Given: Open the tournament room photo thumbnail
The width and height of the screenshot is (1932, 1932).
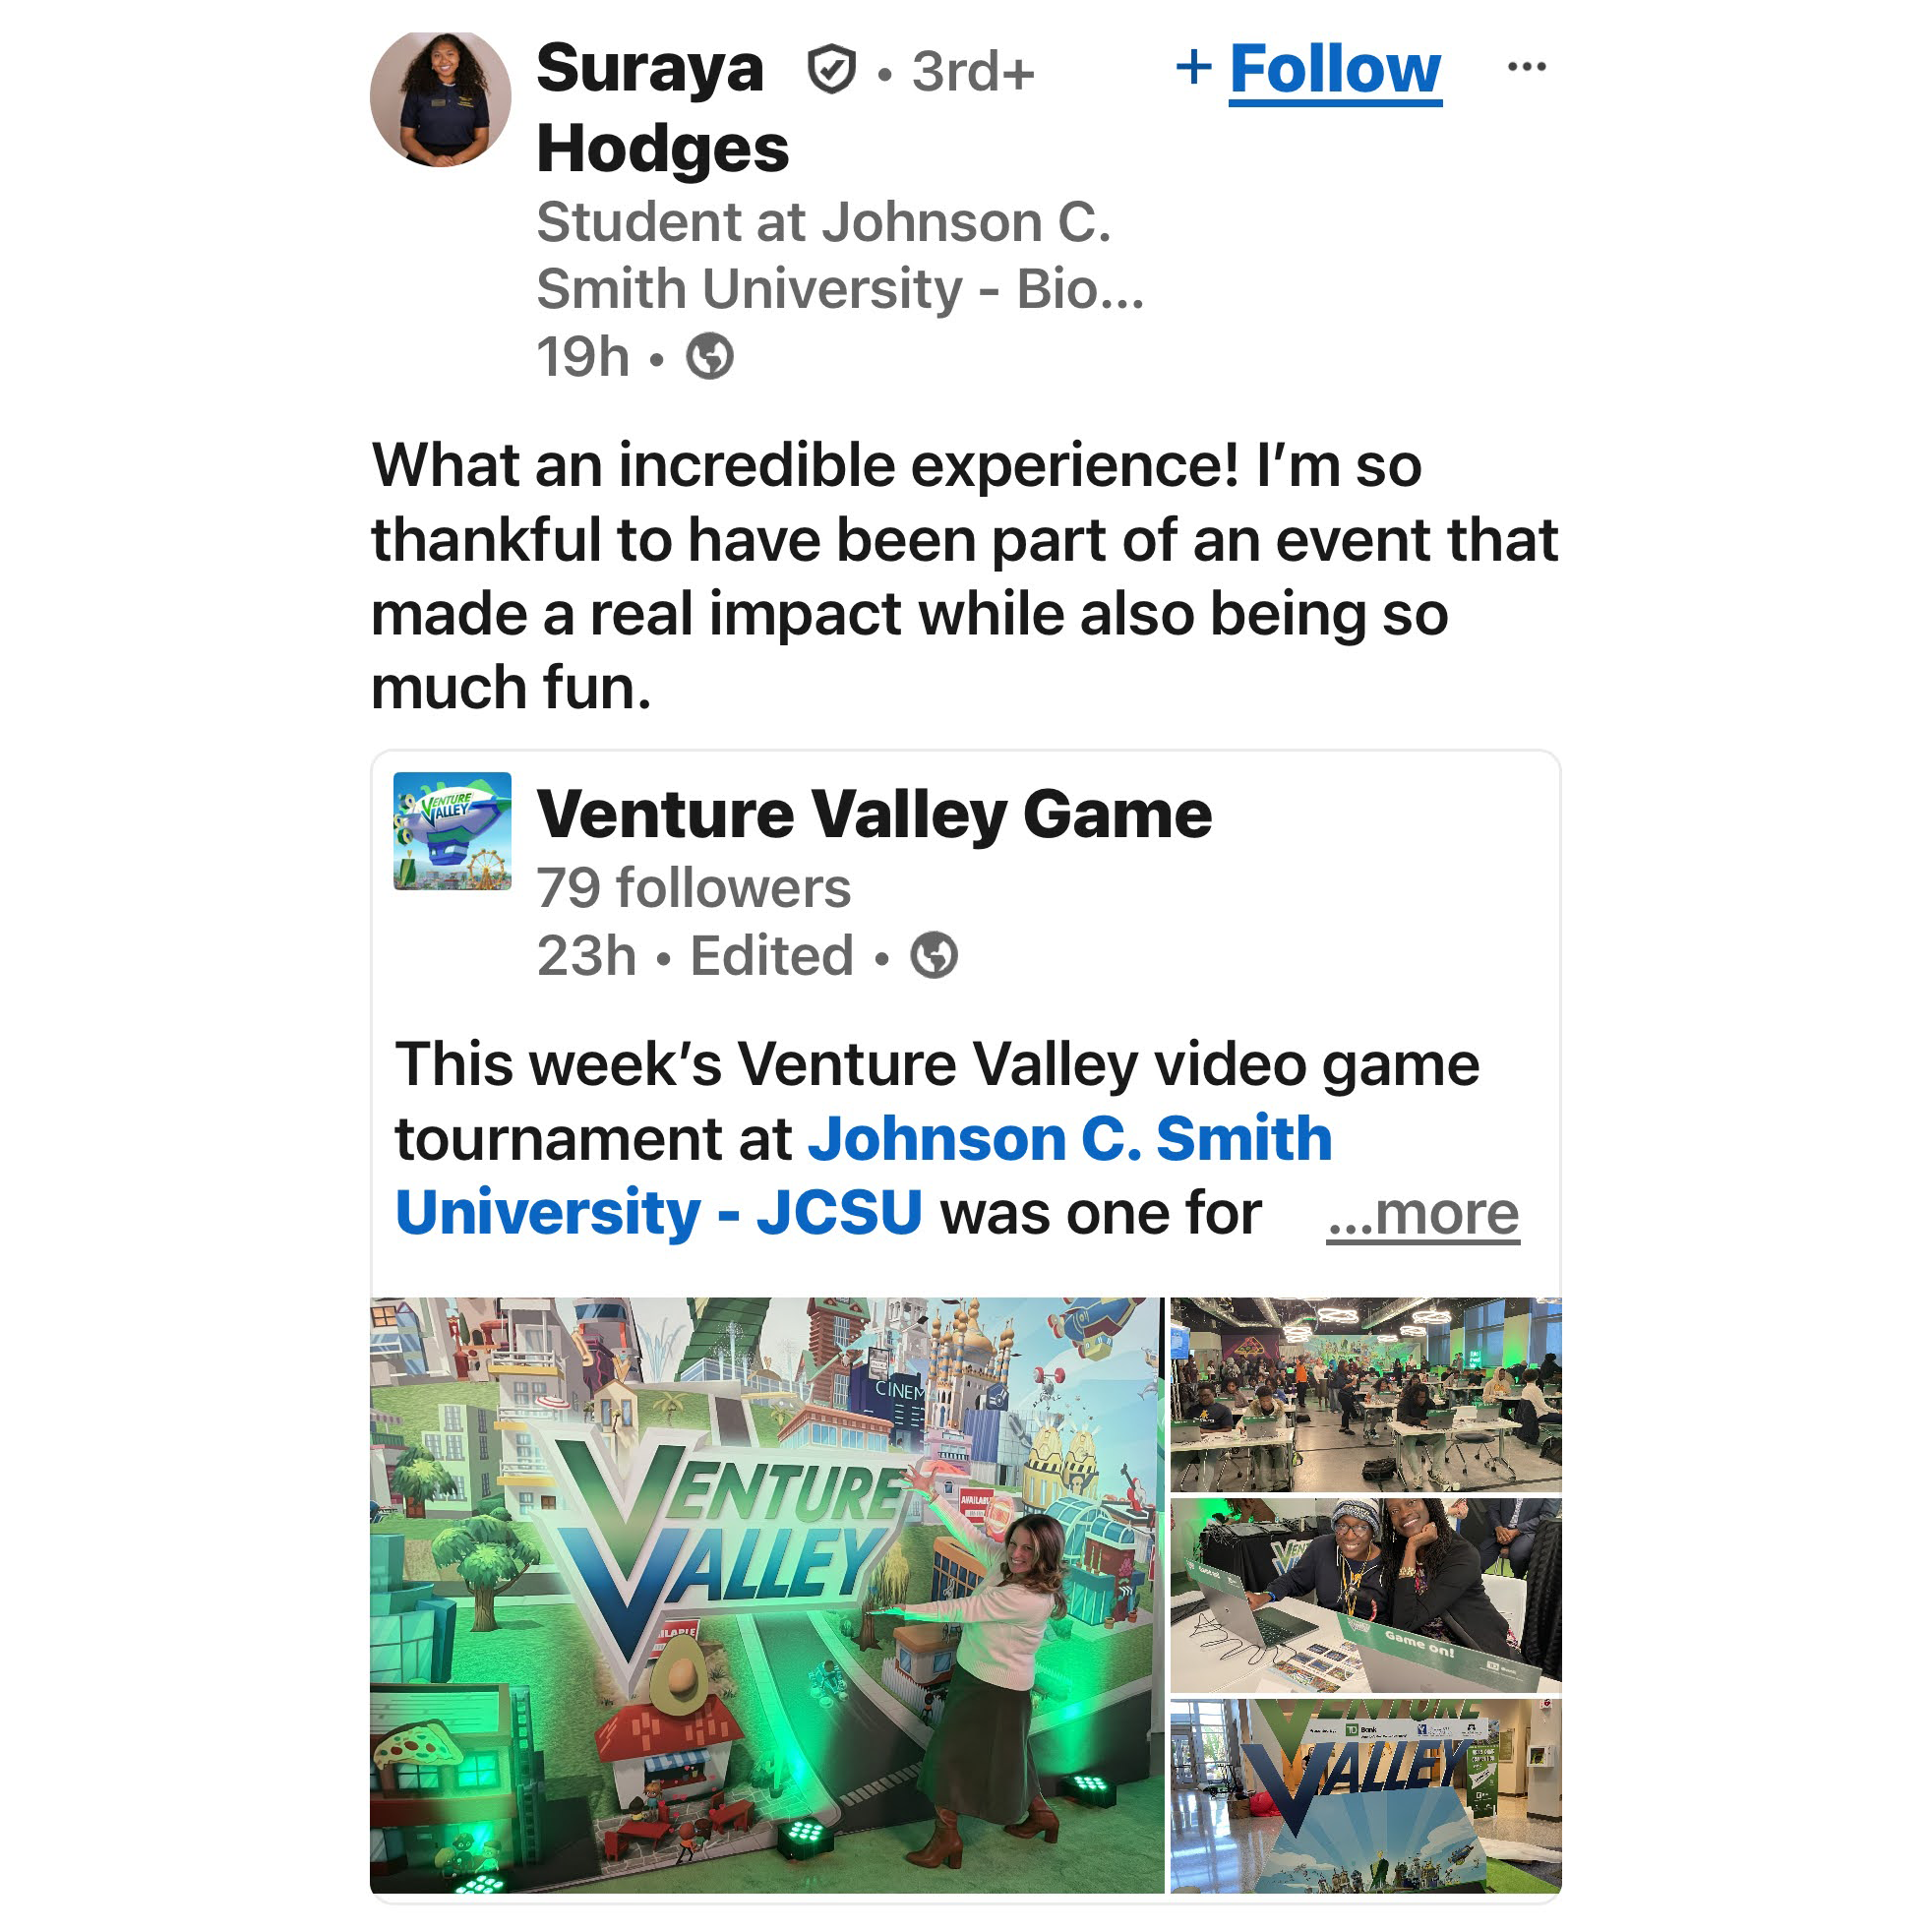Looking at the screenshot, I should [1365, 1394].
